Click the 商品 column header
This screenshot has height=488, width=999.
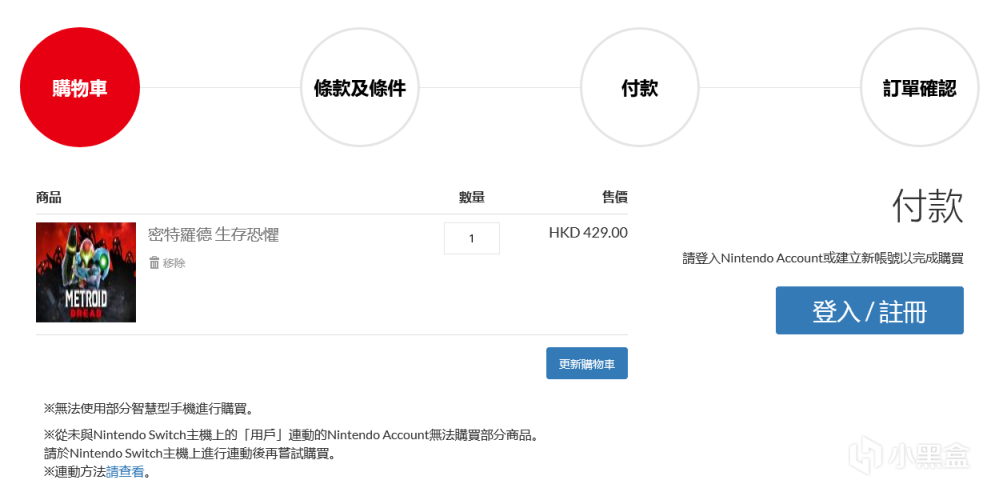(x=48, y=197)
